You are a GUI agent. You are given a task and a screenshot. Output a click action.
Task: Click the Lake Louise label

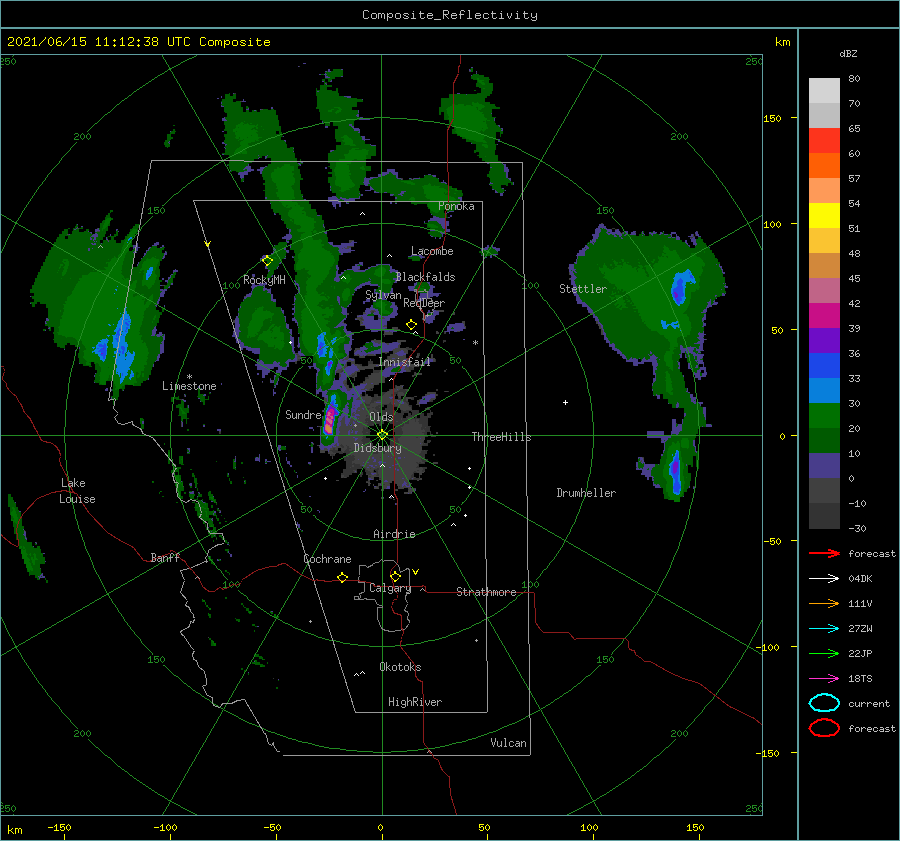77,491
